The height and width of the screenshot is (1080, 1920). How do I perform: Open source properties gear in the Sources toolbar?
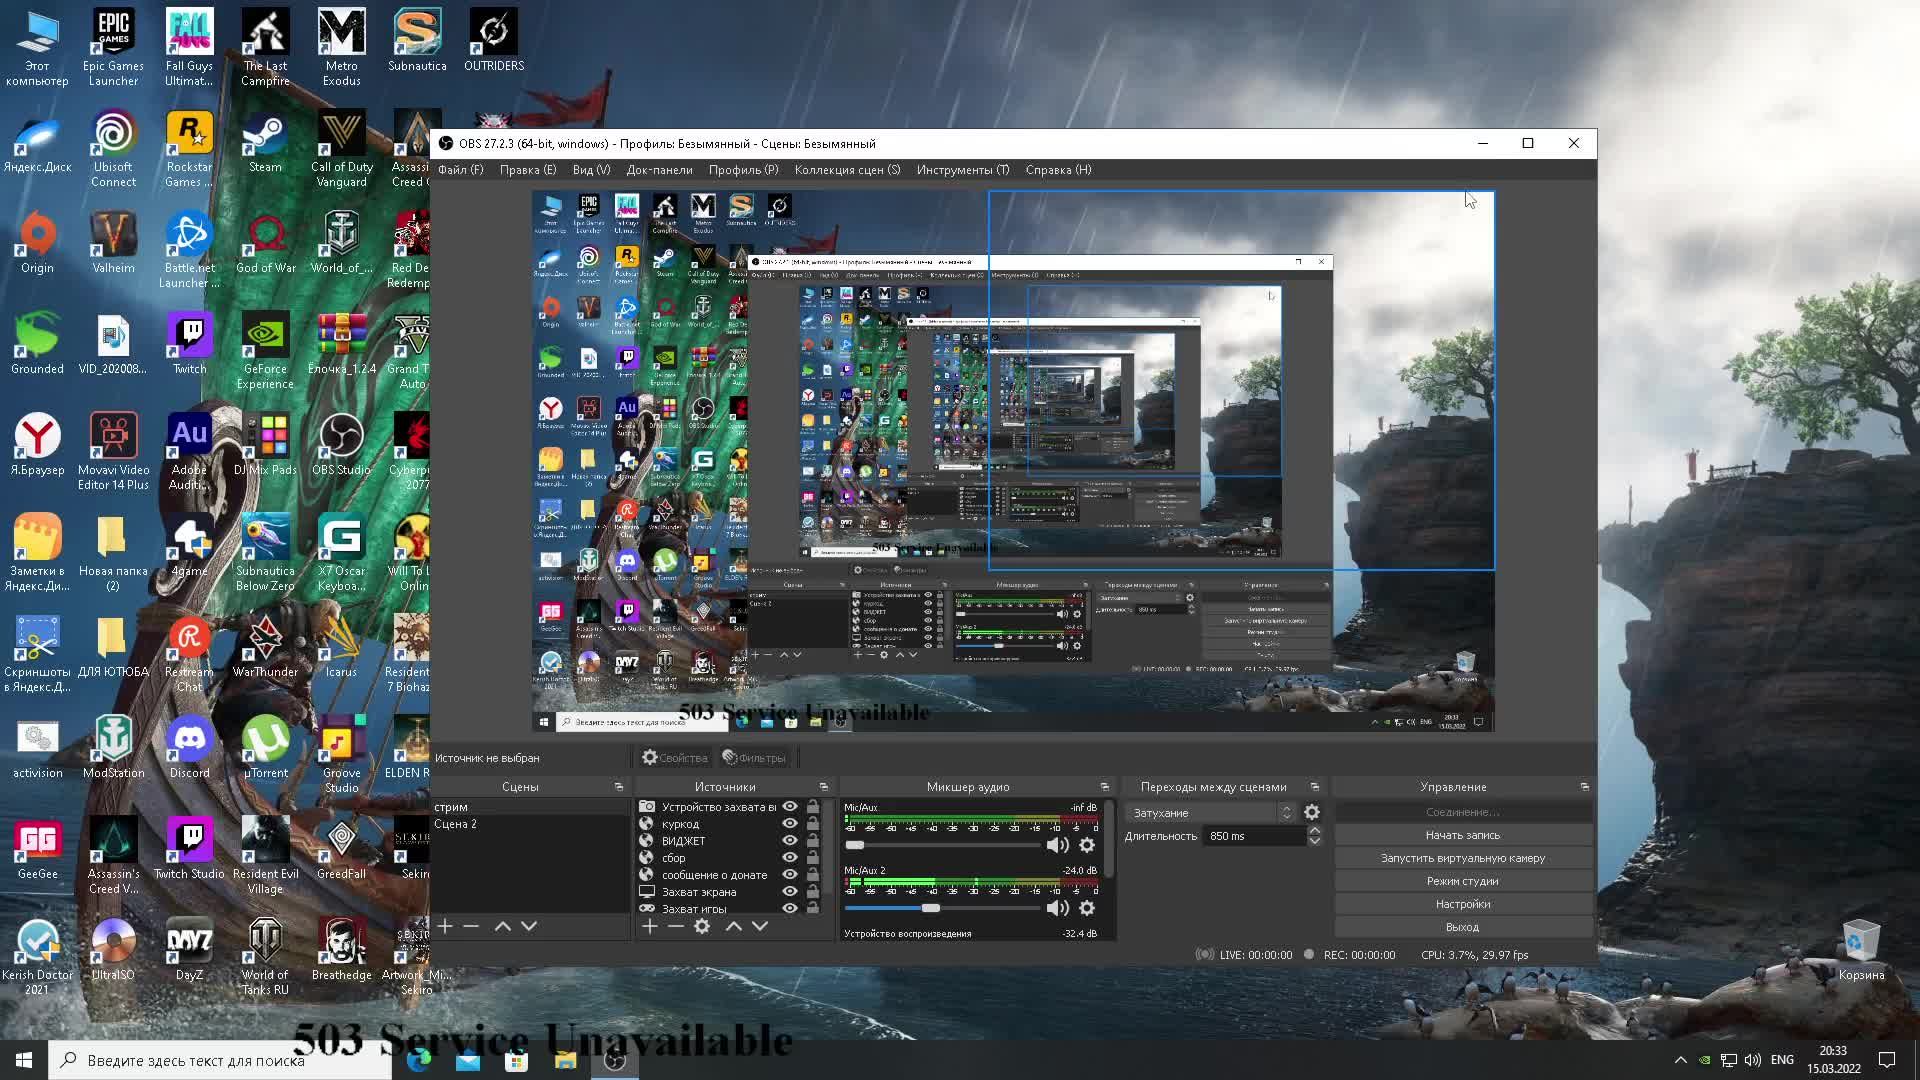click(x=702, y=927)
